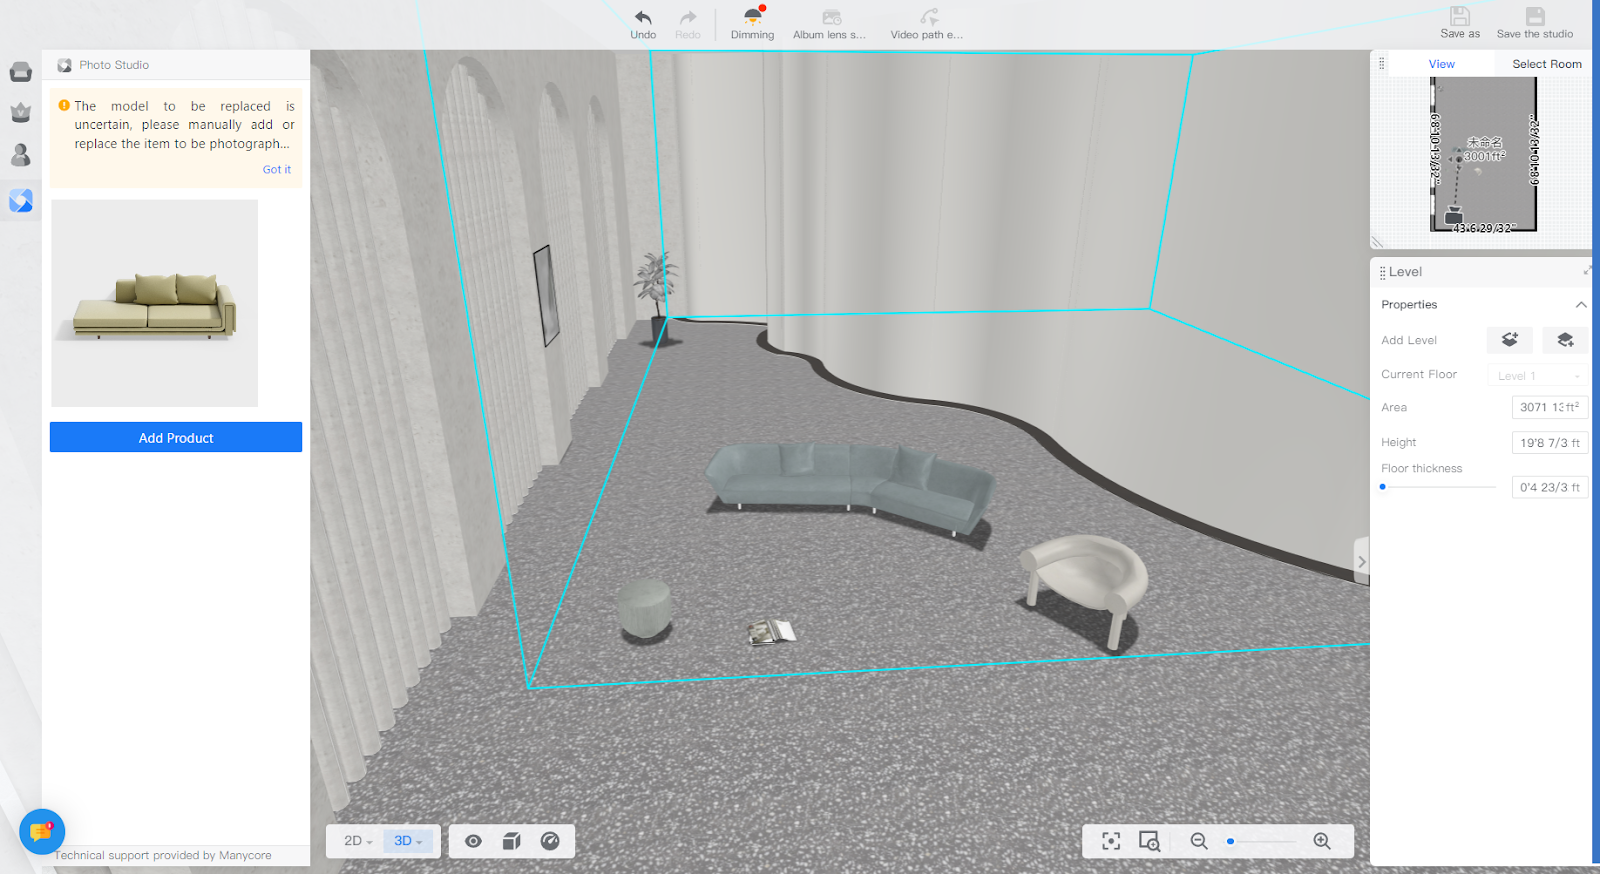Image resolution: width=1600 pixels, height=874 pixels.
Task: Open Album lens settings icon
Action: coord(831,18)
